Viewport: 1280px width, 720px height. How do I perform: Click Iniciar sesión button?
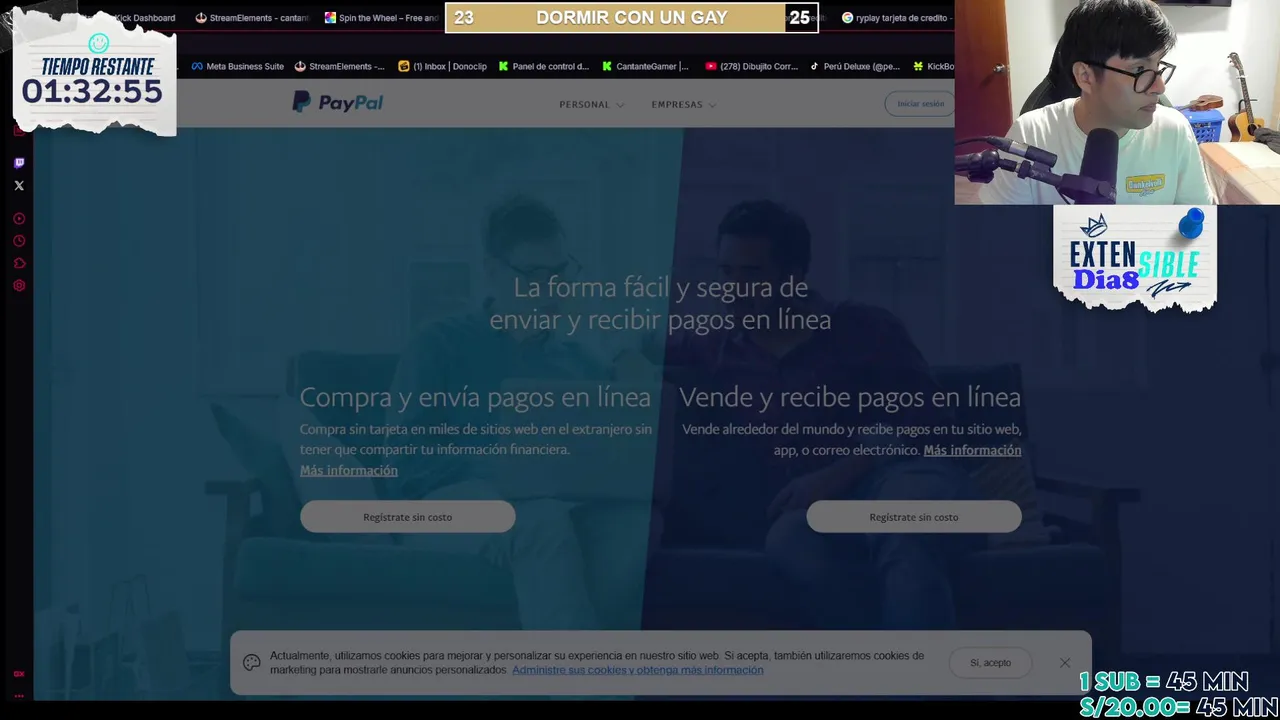pyautogui.click(x=919, y=104)
